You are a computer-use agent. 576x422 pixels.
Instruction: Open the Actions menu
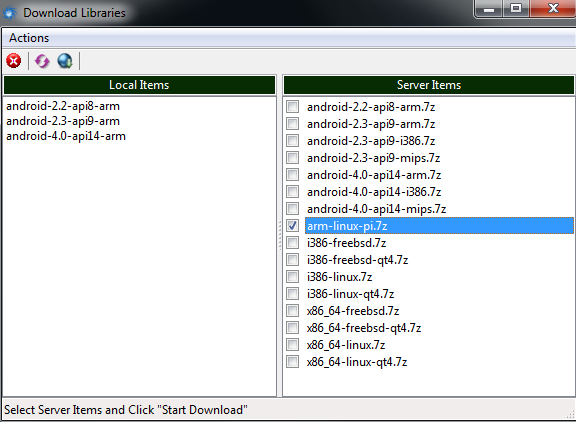coord(29,38)
